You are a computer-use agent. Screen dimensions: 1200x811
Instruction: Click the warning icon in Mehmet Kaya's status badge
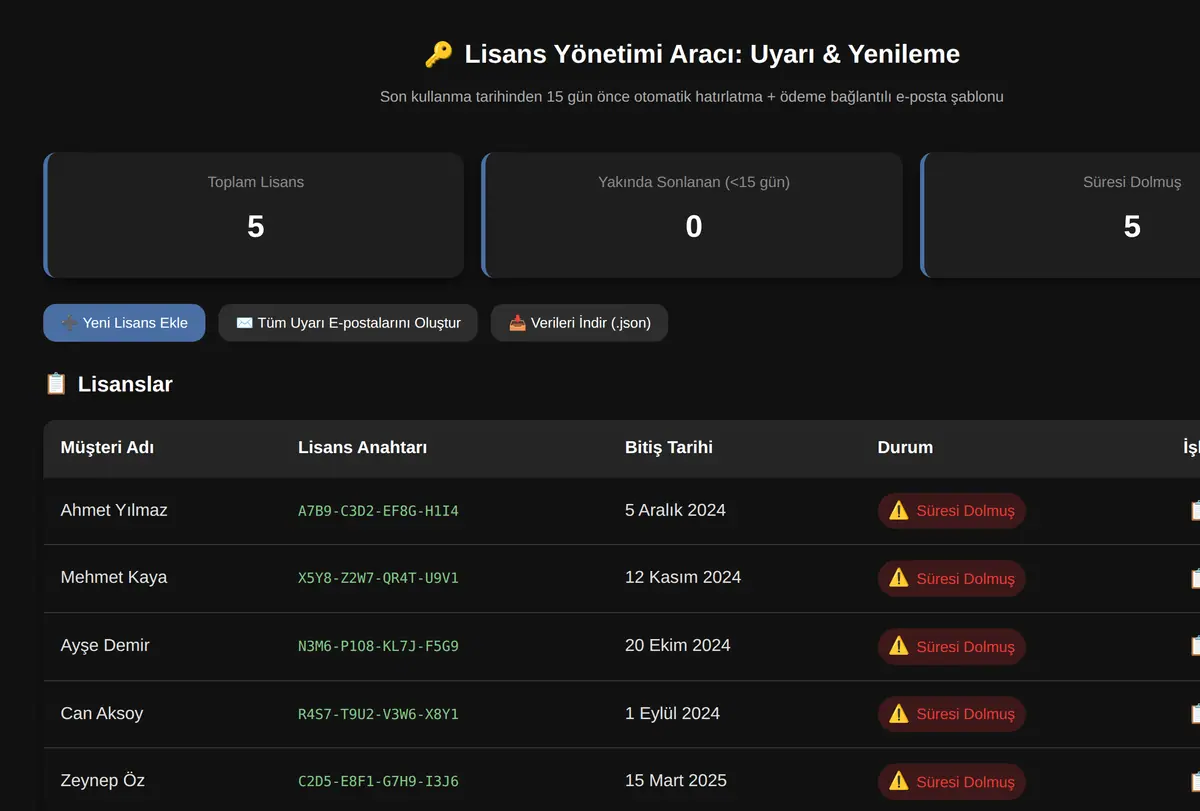899,578
